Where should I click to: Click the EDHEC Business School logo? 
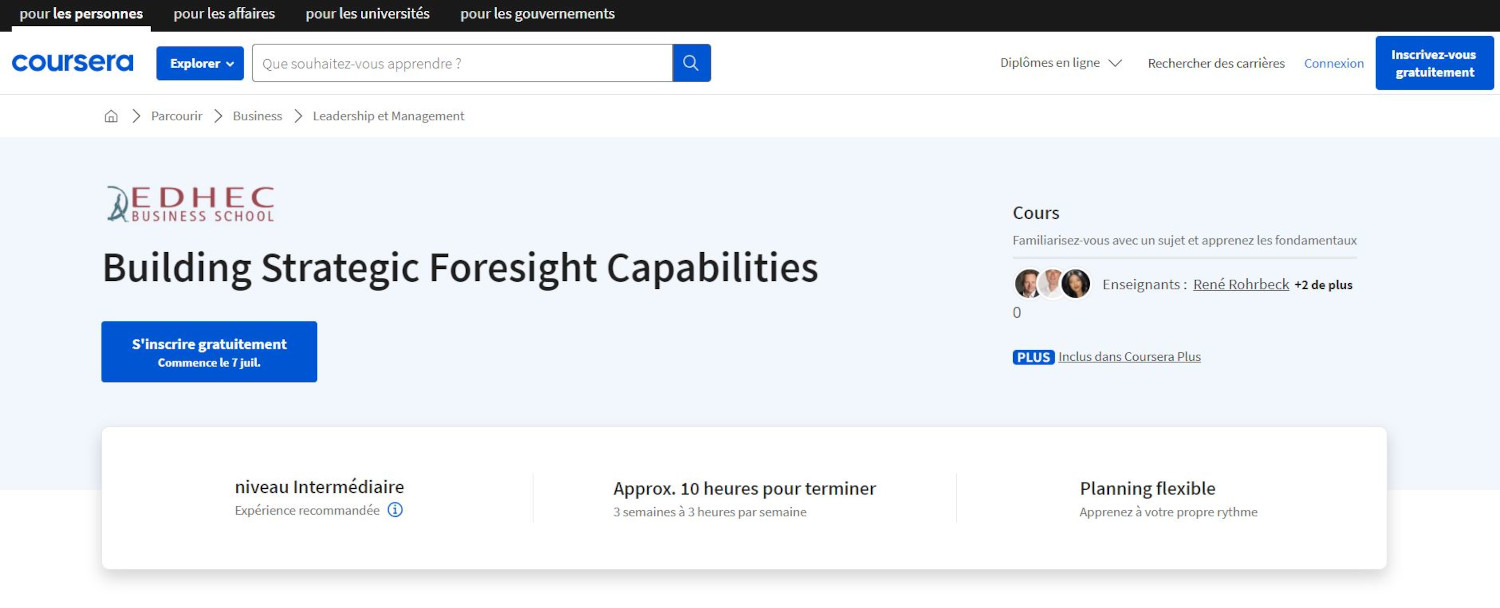click(x=190, y=203)
